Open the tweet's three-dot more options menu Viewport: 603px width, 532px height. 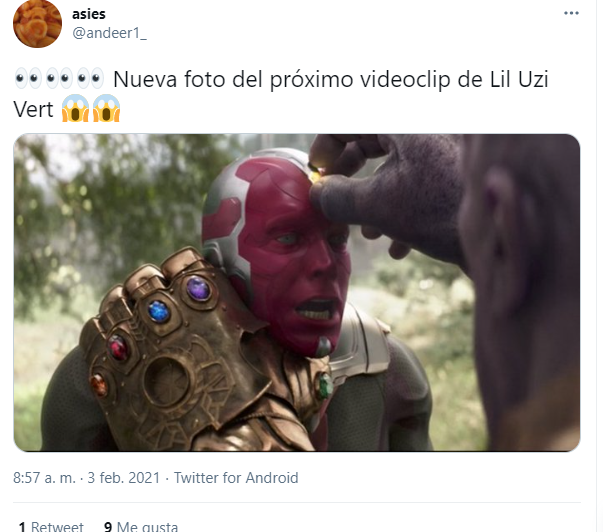(571, 13)
